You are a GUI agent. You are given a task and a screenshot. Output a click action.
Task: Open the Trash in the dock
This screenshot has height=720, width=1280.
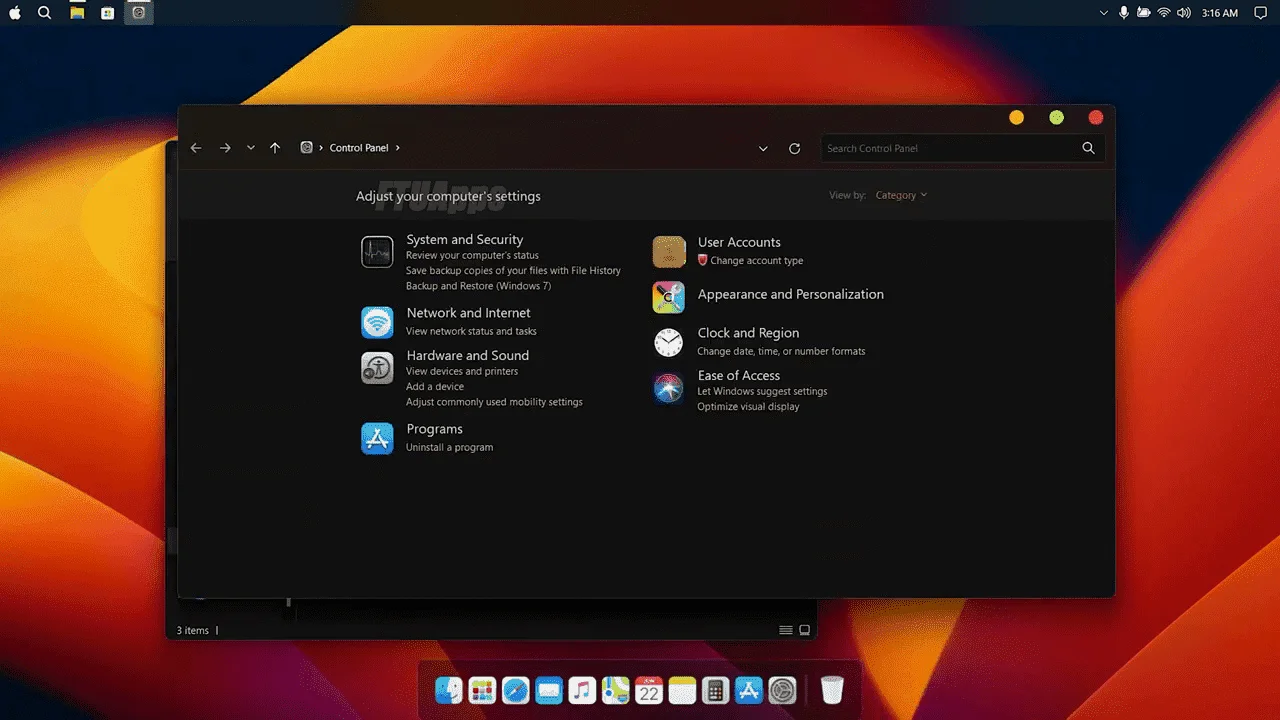(x=832, y=690)
